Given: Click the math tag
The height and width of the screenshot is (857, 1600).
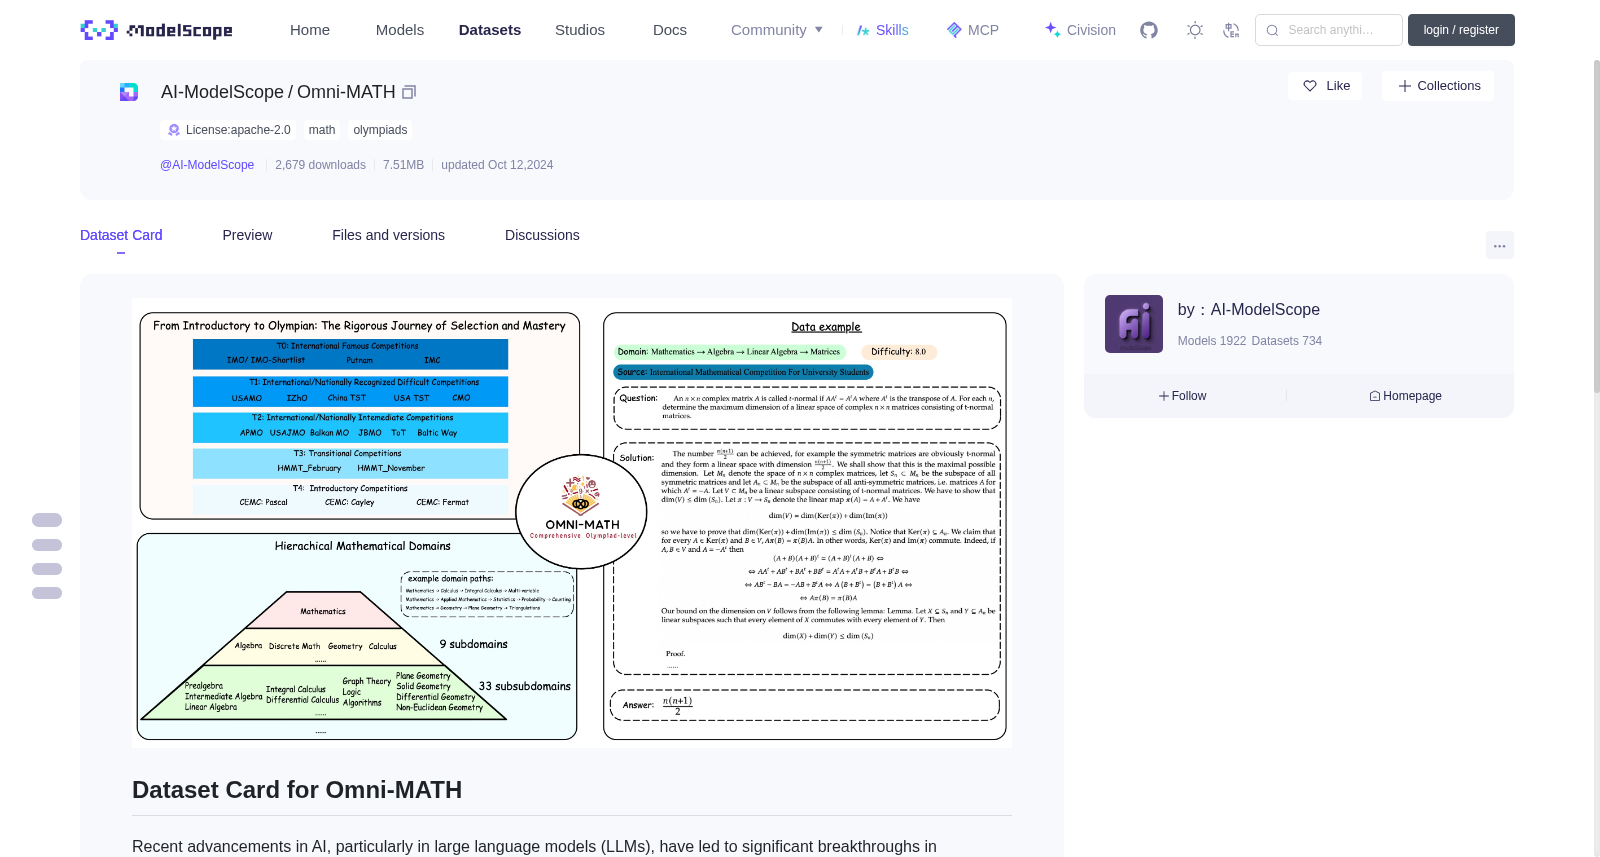Looking at the screenshot, I should click(322, 130).
